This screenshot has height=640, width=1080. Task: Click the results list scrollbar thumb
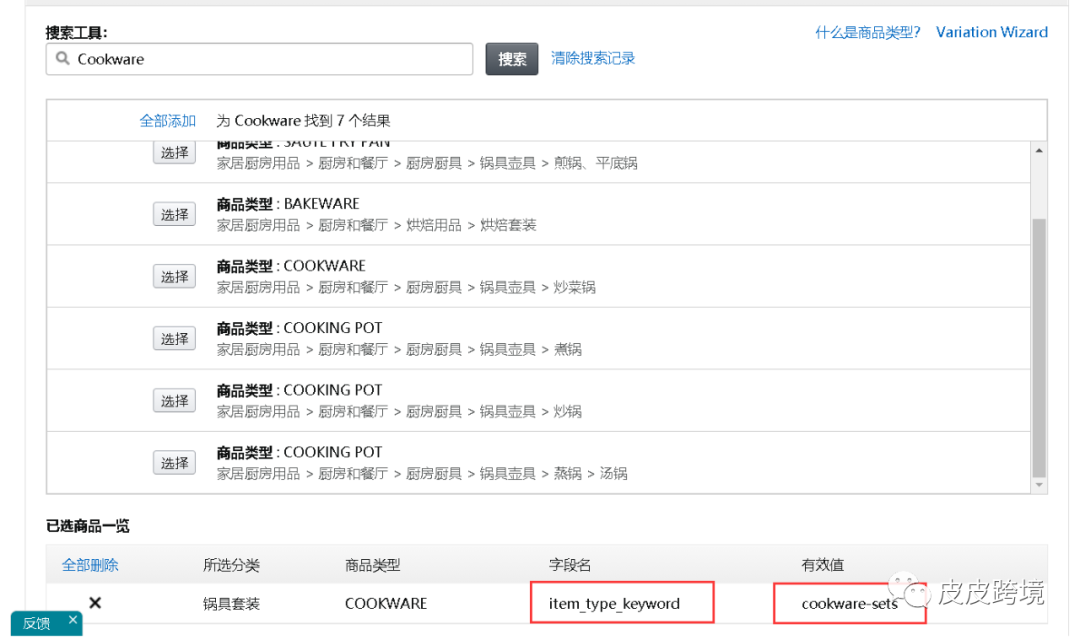point(1039,347)
